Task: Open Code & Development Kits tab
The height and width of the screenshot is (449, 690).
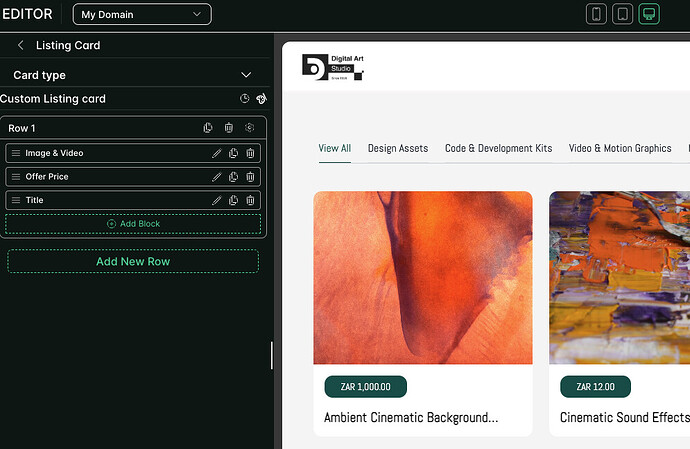Action: [x=498, y=148]
